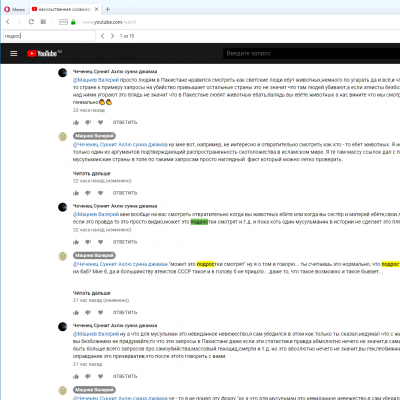Open the Opera menu button

click(x=14, y=9)
